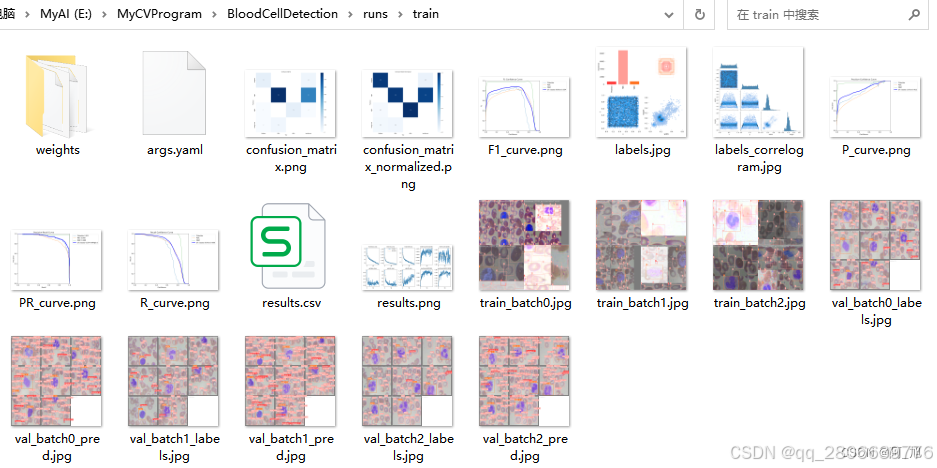Click the weights folder name label
The image size is (937, 468).
(57, 150)
